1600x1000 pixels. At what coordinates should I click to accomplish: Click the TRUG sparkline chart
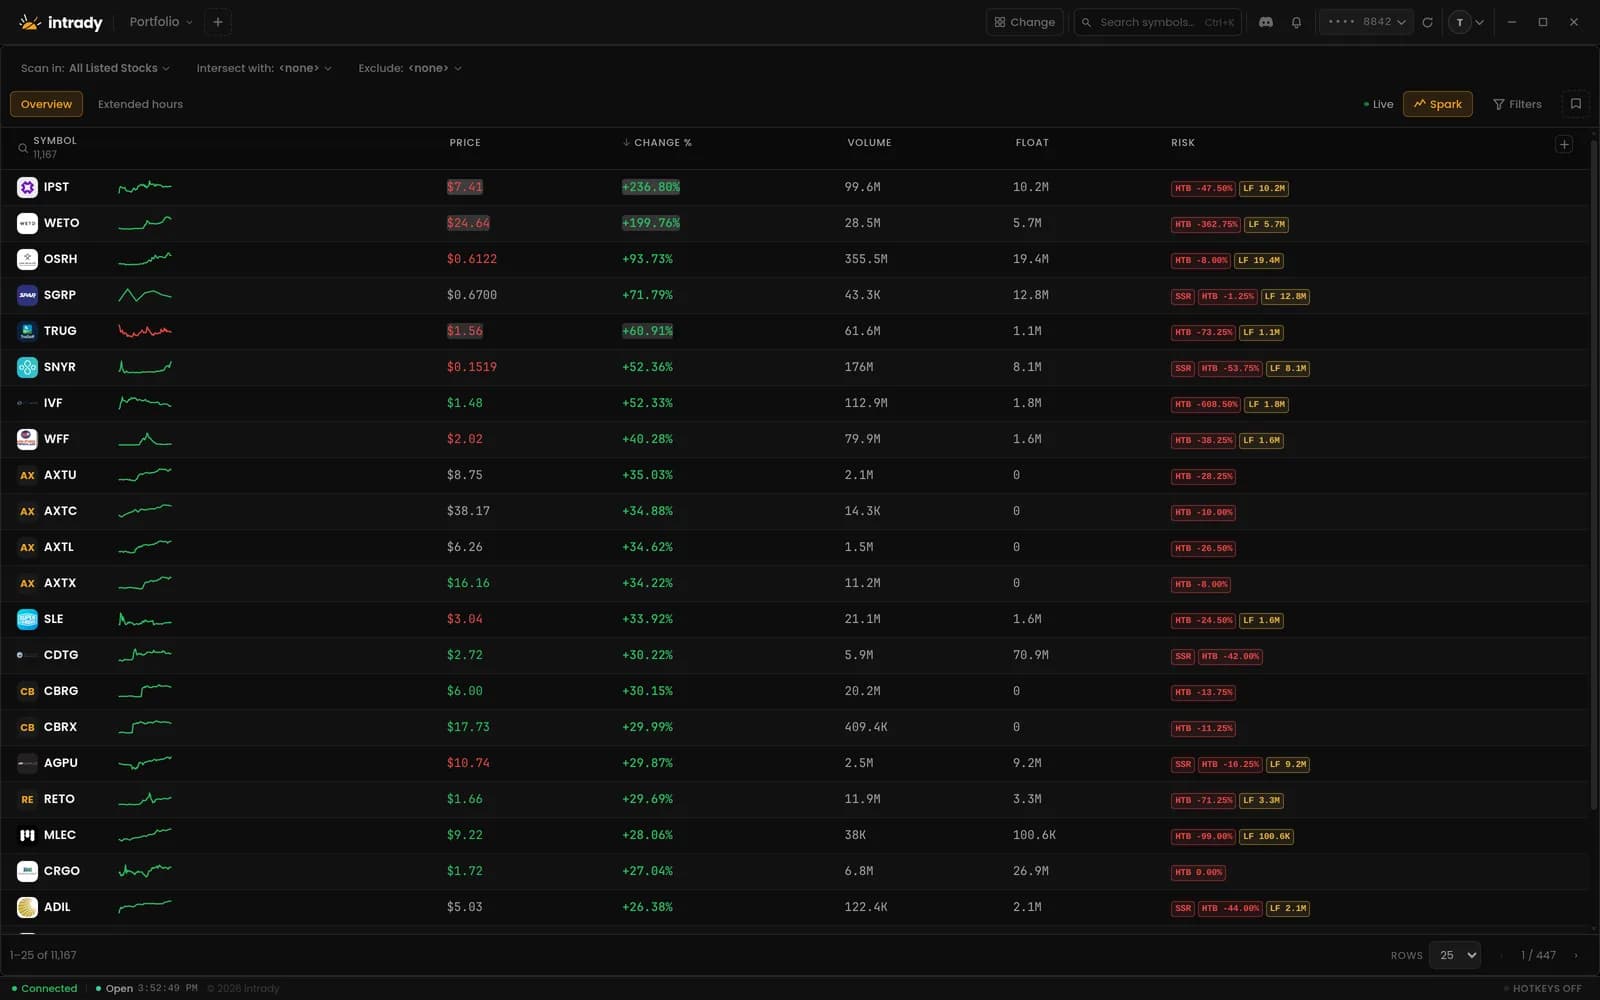pos(145,331)
